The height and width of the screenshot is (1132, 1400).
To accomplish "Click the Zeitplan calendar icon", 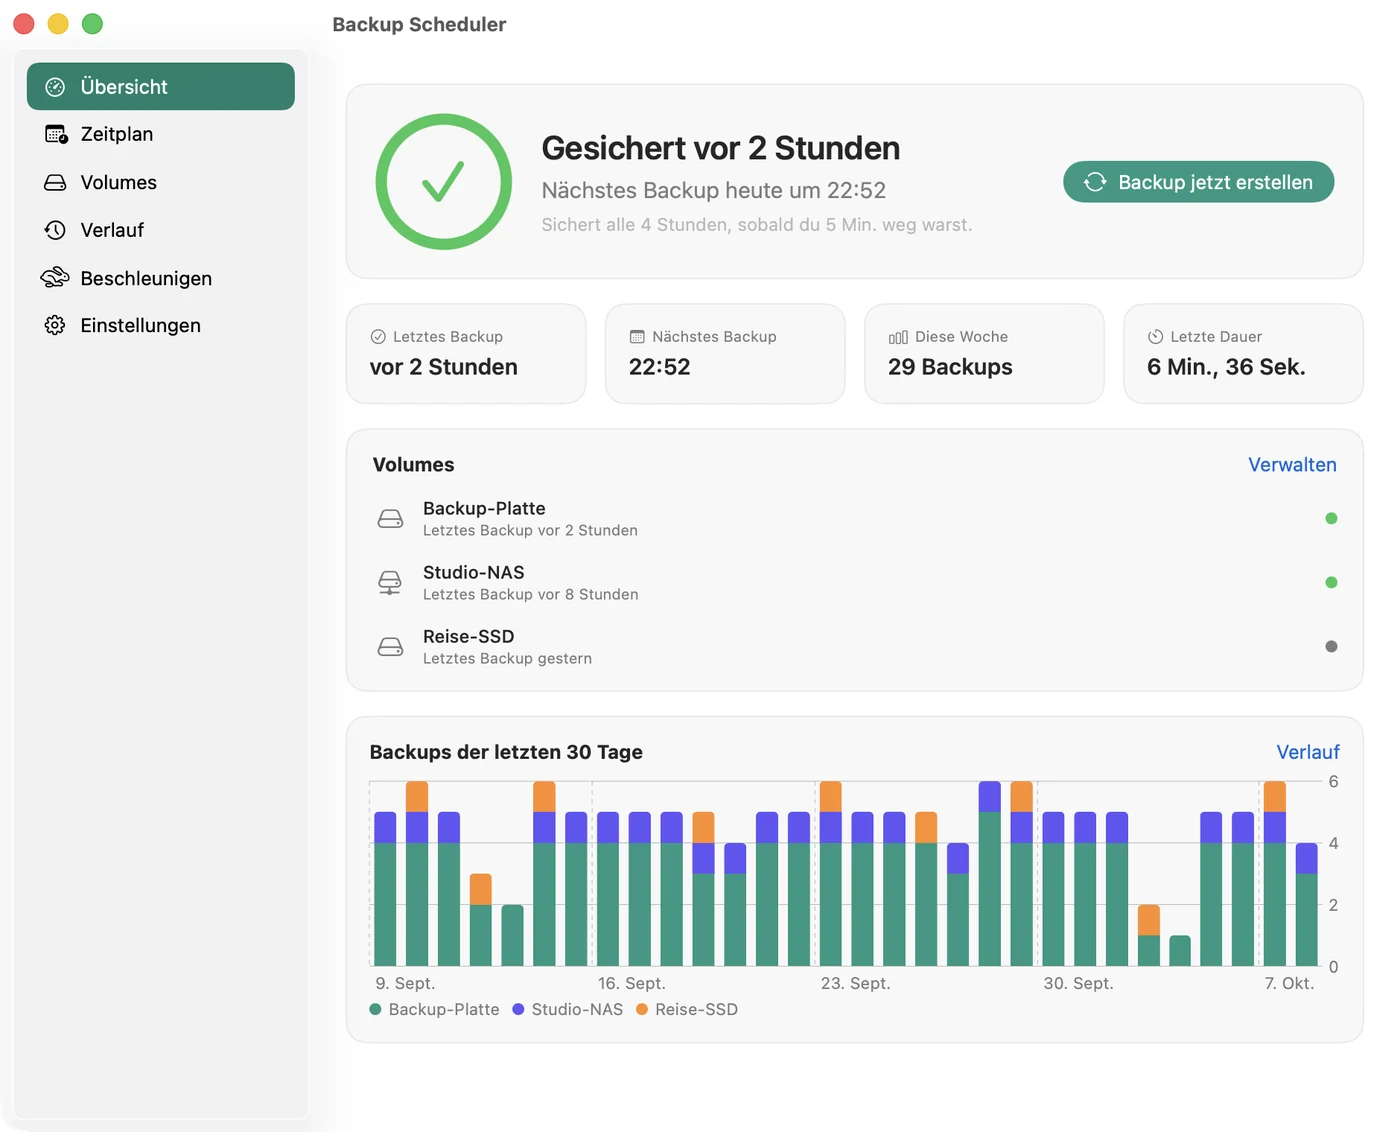I will 56,134.
